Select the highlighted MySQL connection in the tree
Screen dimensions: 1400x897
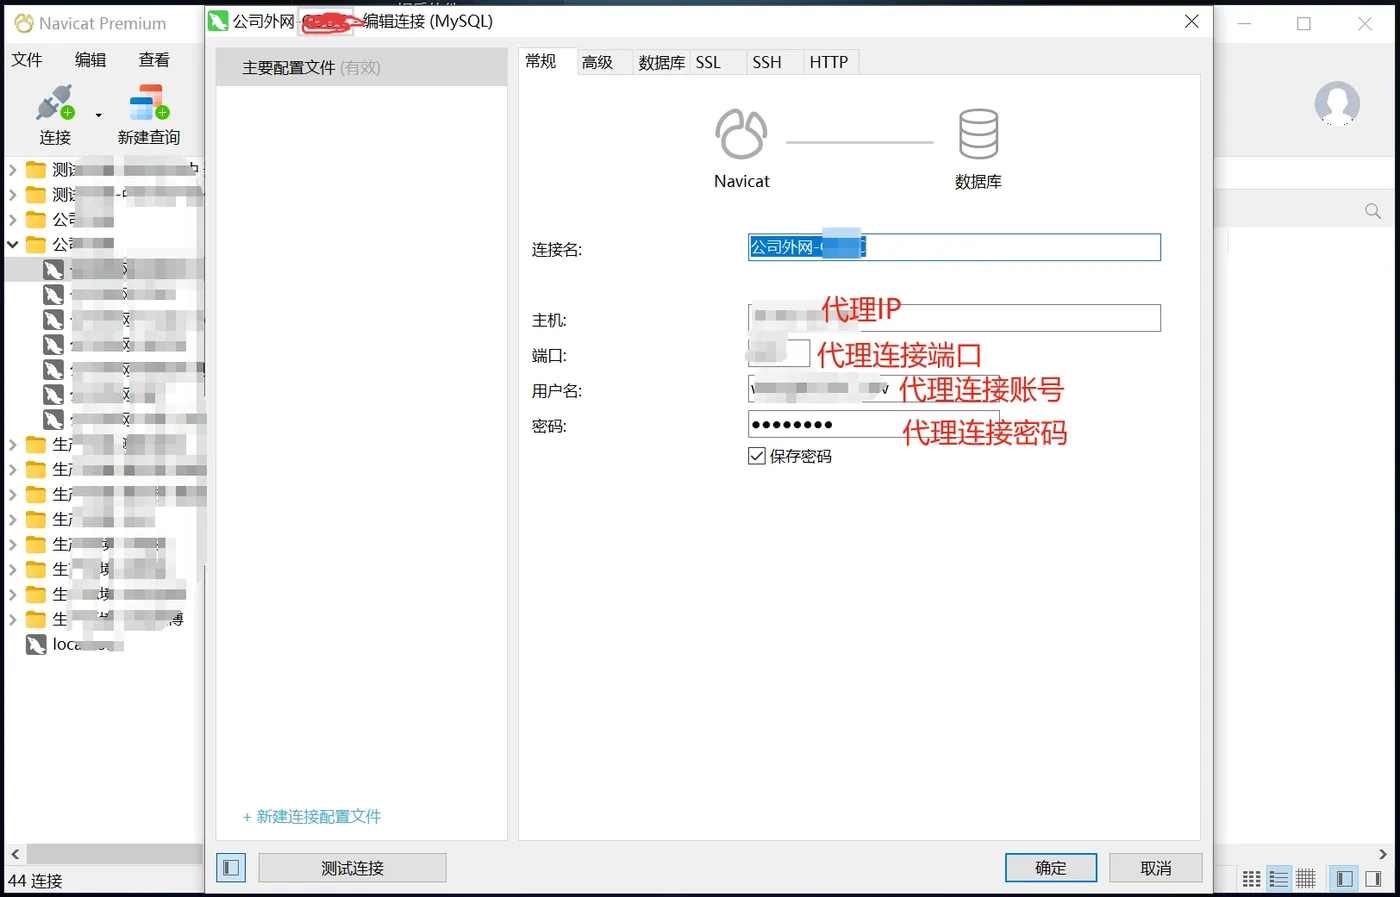click(x=54, y=269)
